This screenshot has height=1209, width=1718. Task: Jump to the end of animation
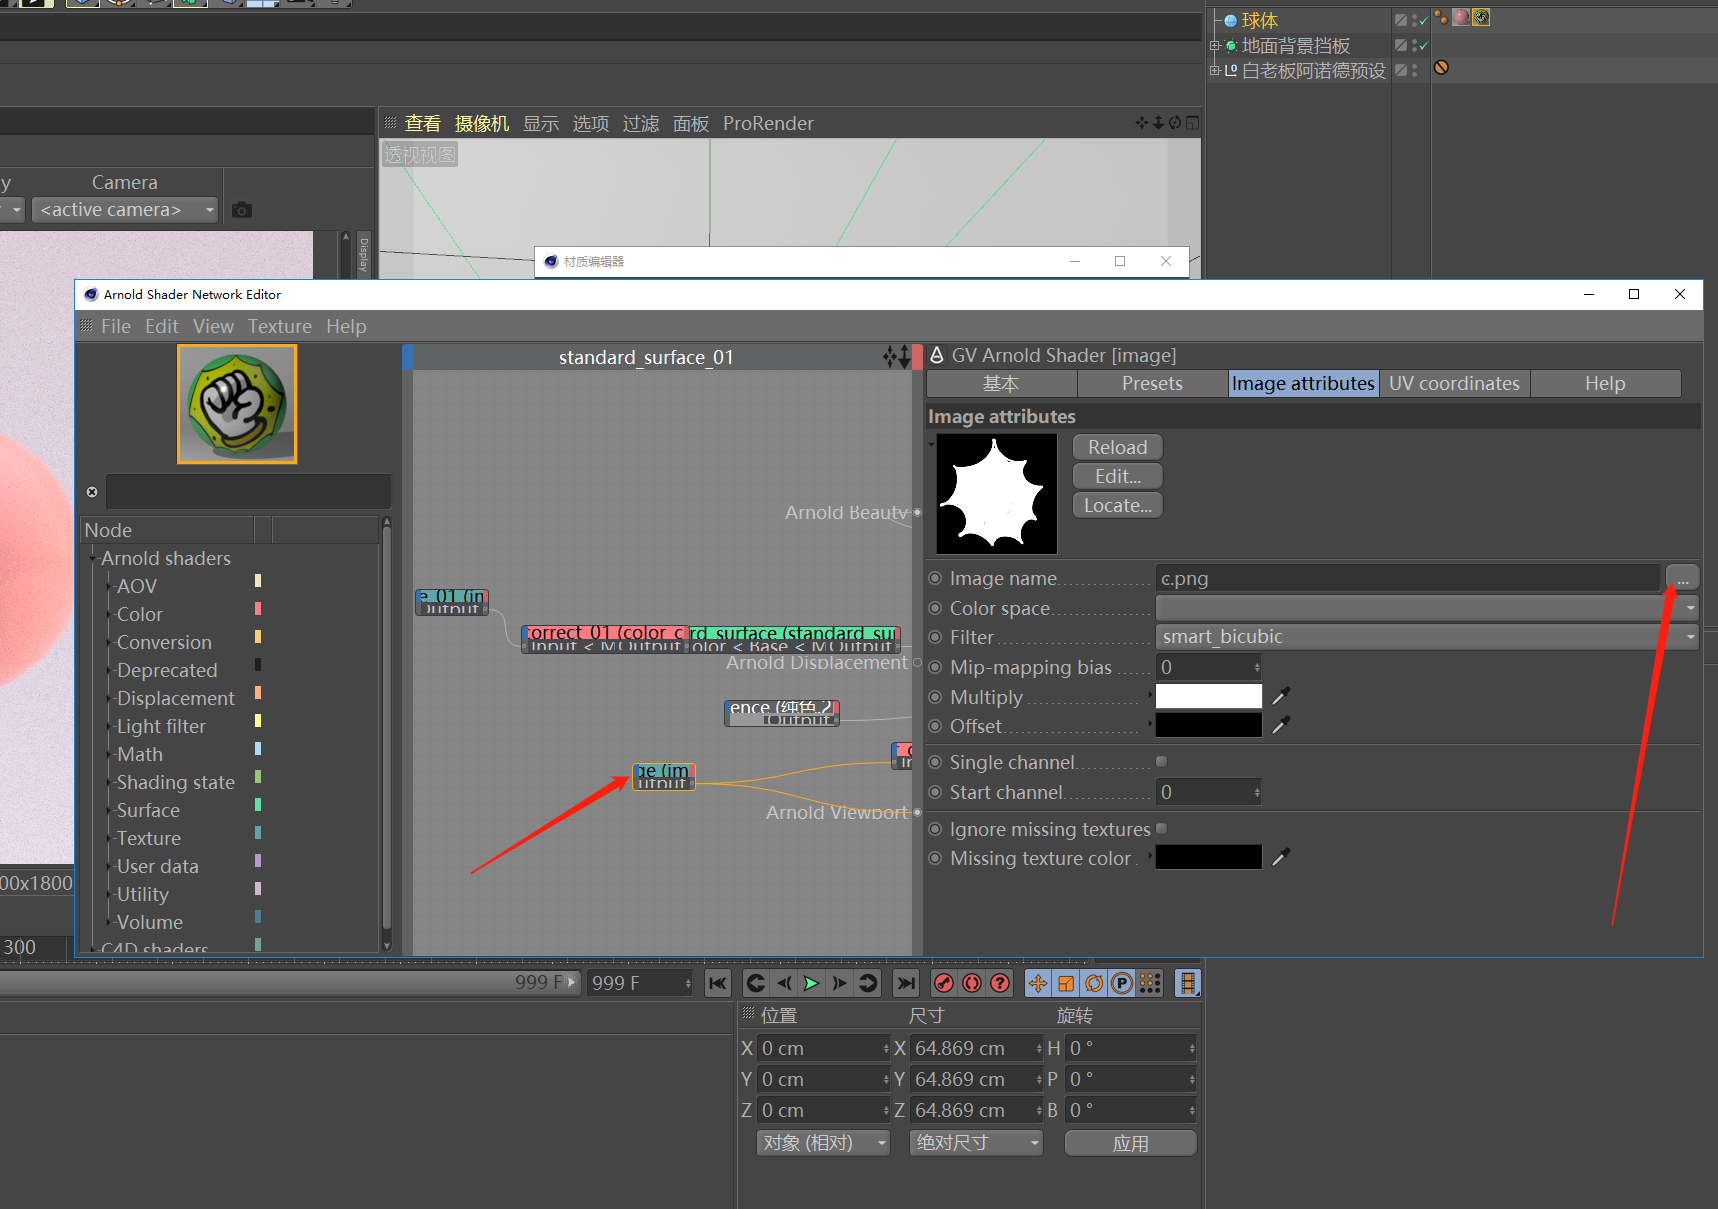[x=906, y=983]
